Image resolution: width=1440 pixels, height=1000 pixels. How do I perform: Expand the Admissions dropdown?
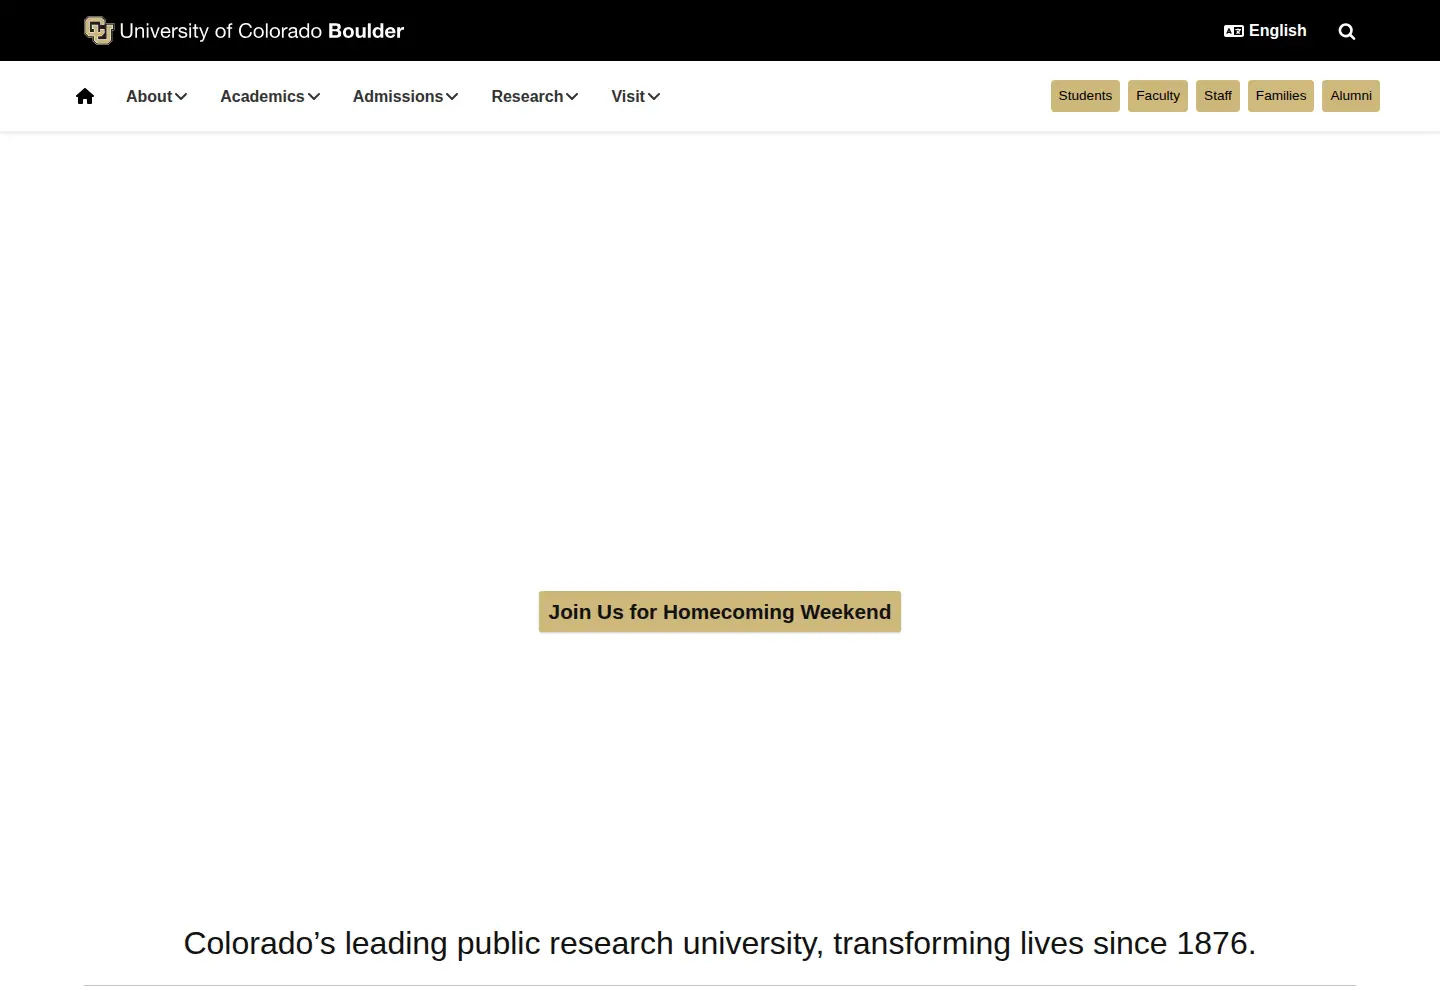pos(405,96)
